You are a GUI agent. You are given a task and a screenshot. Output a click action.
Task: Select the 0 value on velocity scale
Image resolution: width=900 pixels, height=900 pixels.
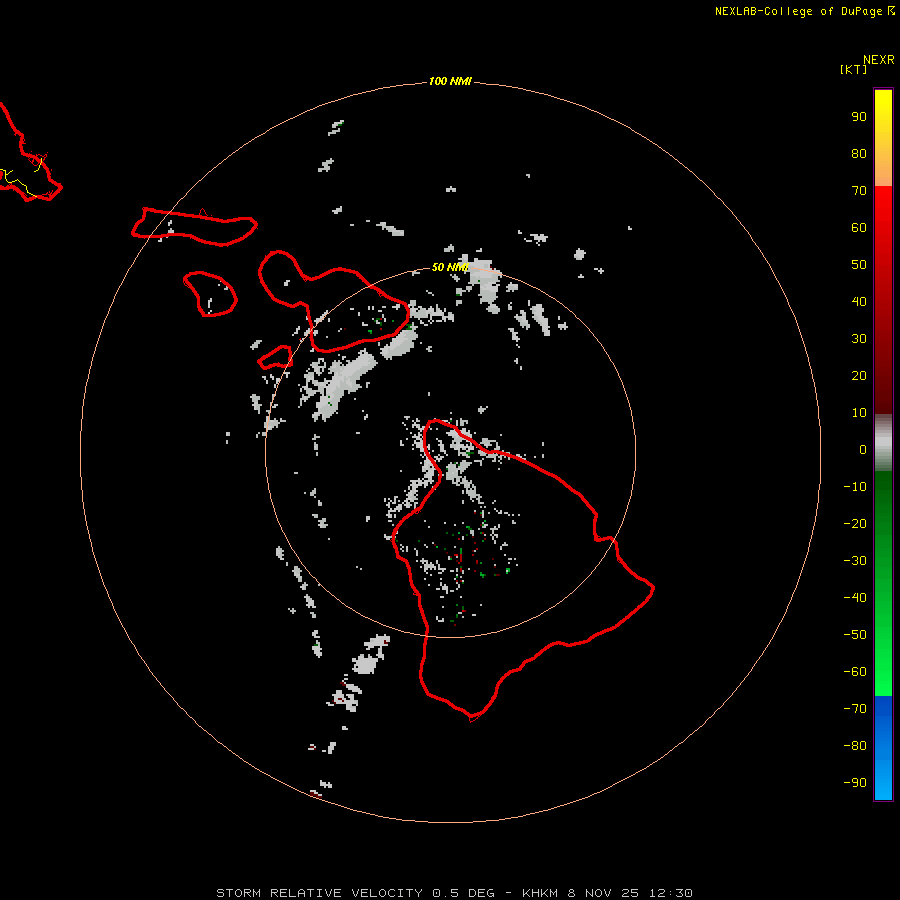863,449
